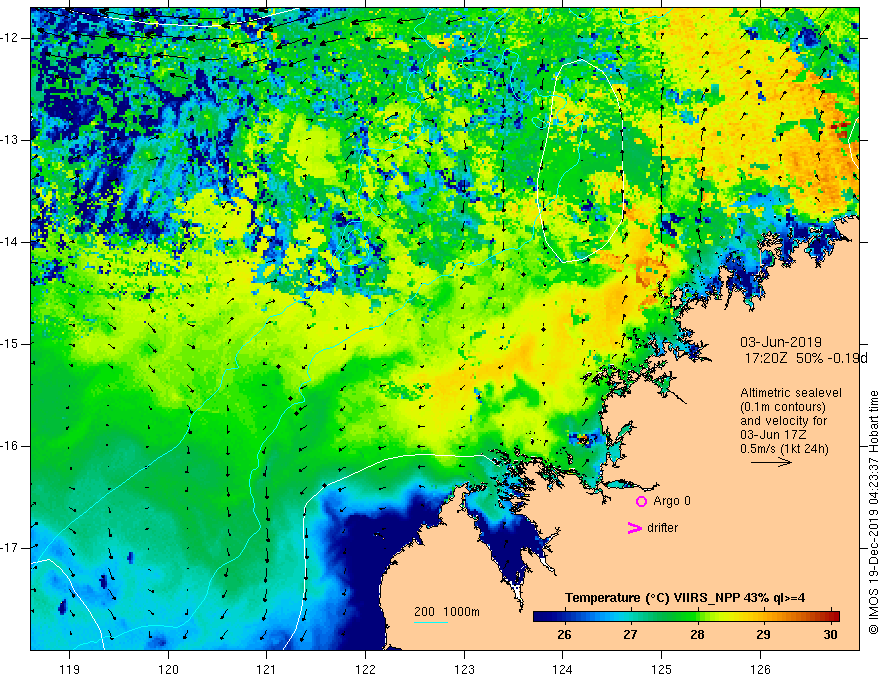Click the "03-Jun-2019" date text

click(x=781, y=342)
